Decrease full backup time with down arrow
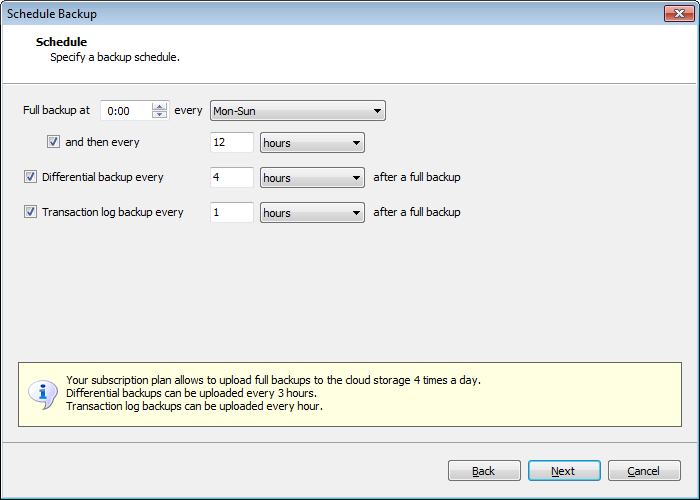The height and width of the screenshot is (500, 700). coord(159,115)
